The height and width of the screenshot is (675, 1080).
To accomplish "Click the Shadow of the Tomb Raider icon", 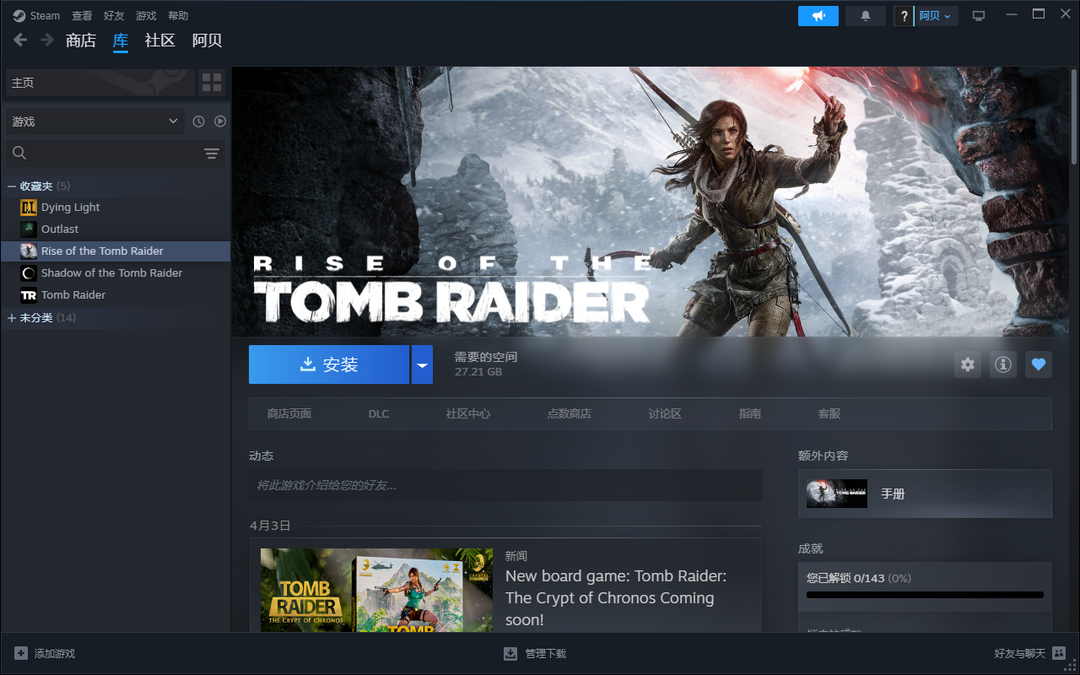I will (28, 273).
